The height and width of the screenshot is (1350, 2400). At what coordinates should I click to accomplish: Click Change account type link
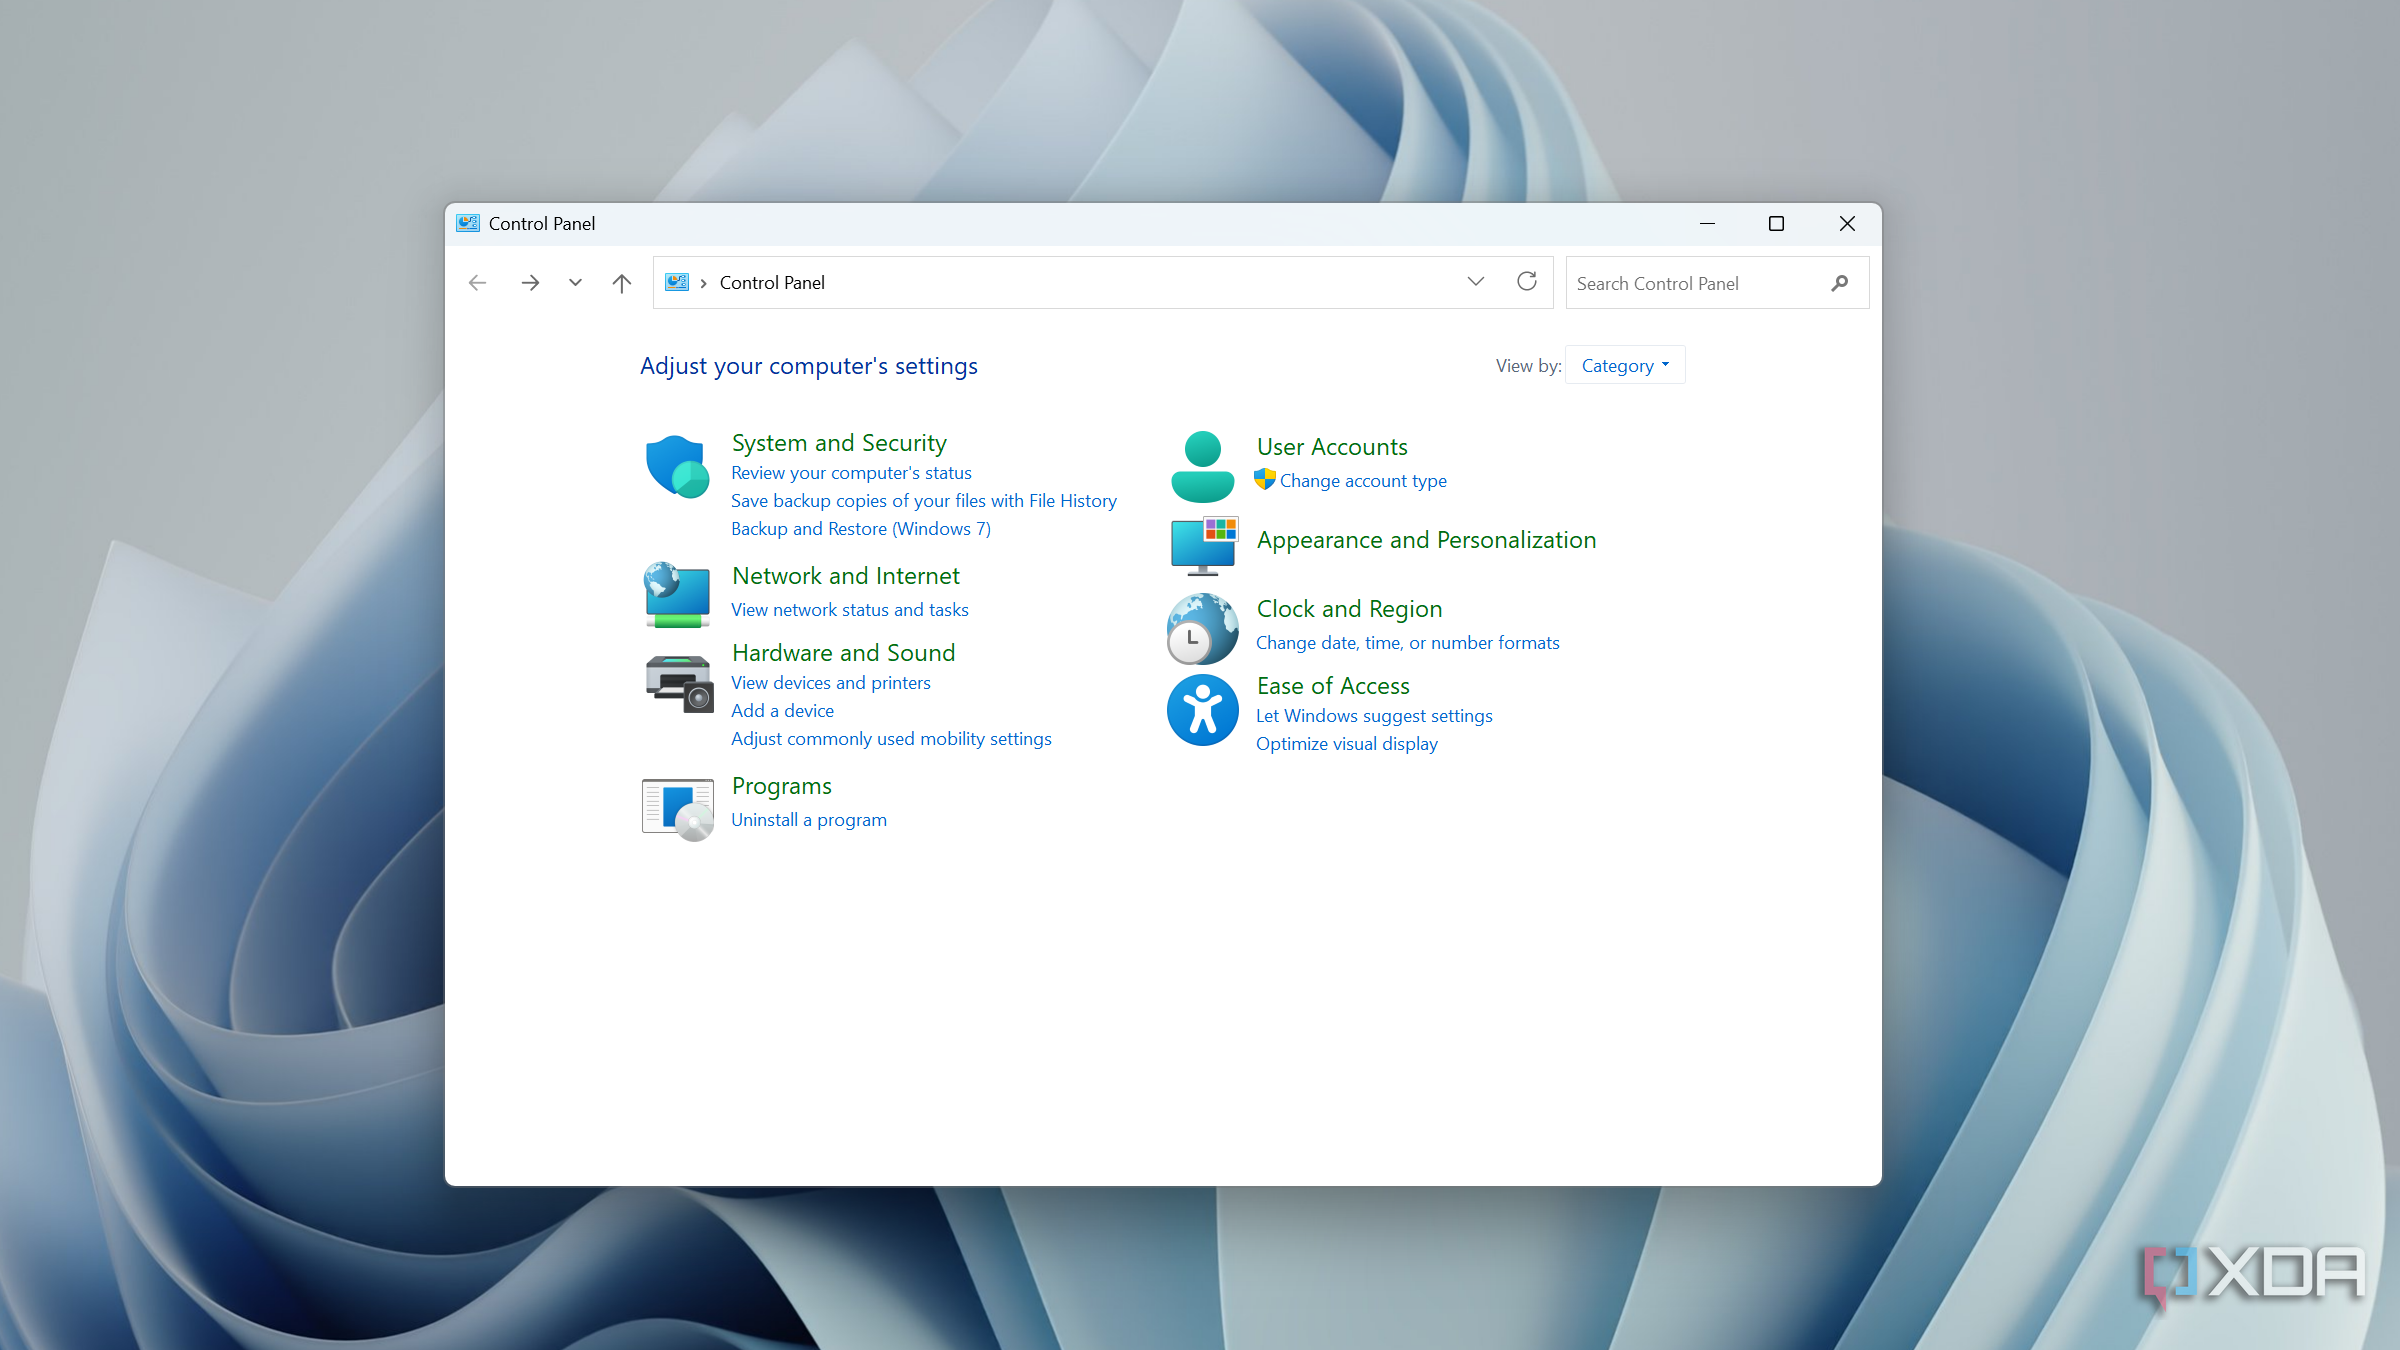click(1363, 481)
